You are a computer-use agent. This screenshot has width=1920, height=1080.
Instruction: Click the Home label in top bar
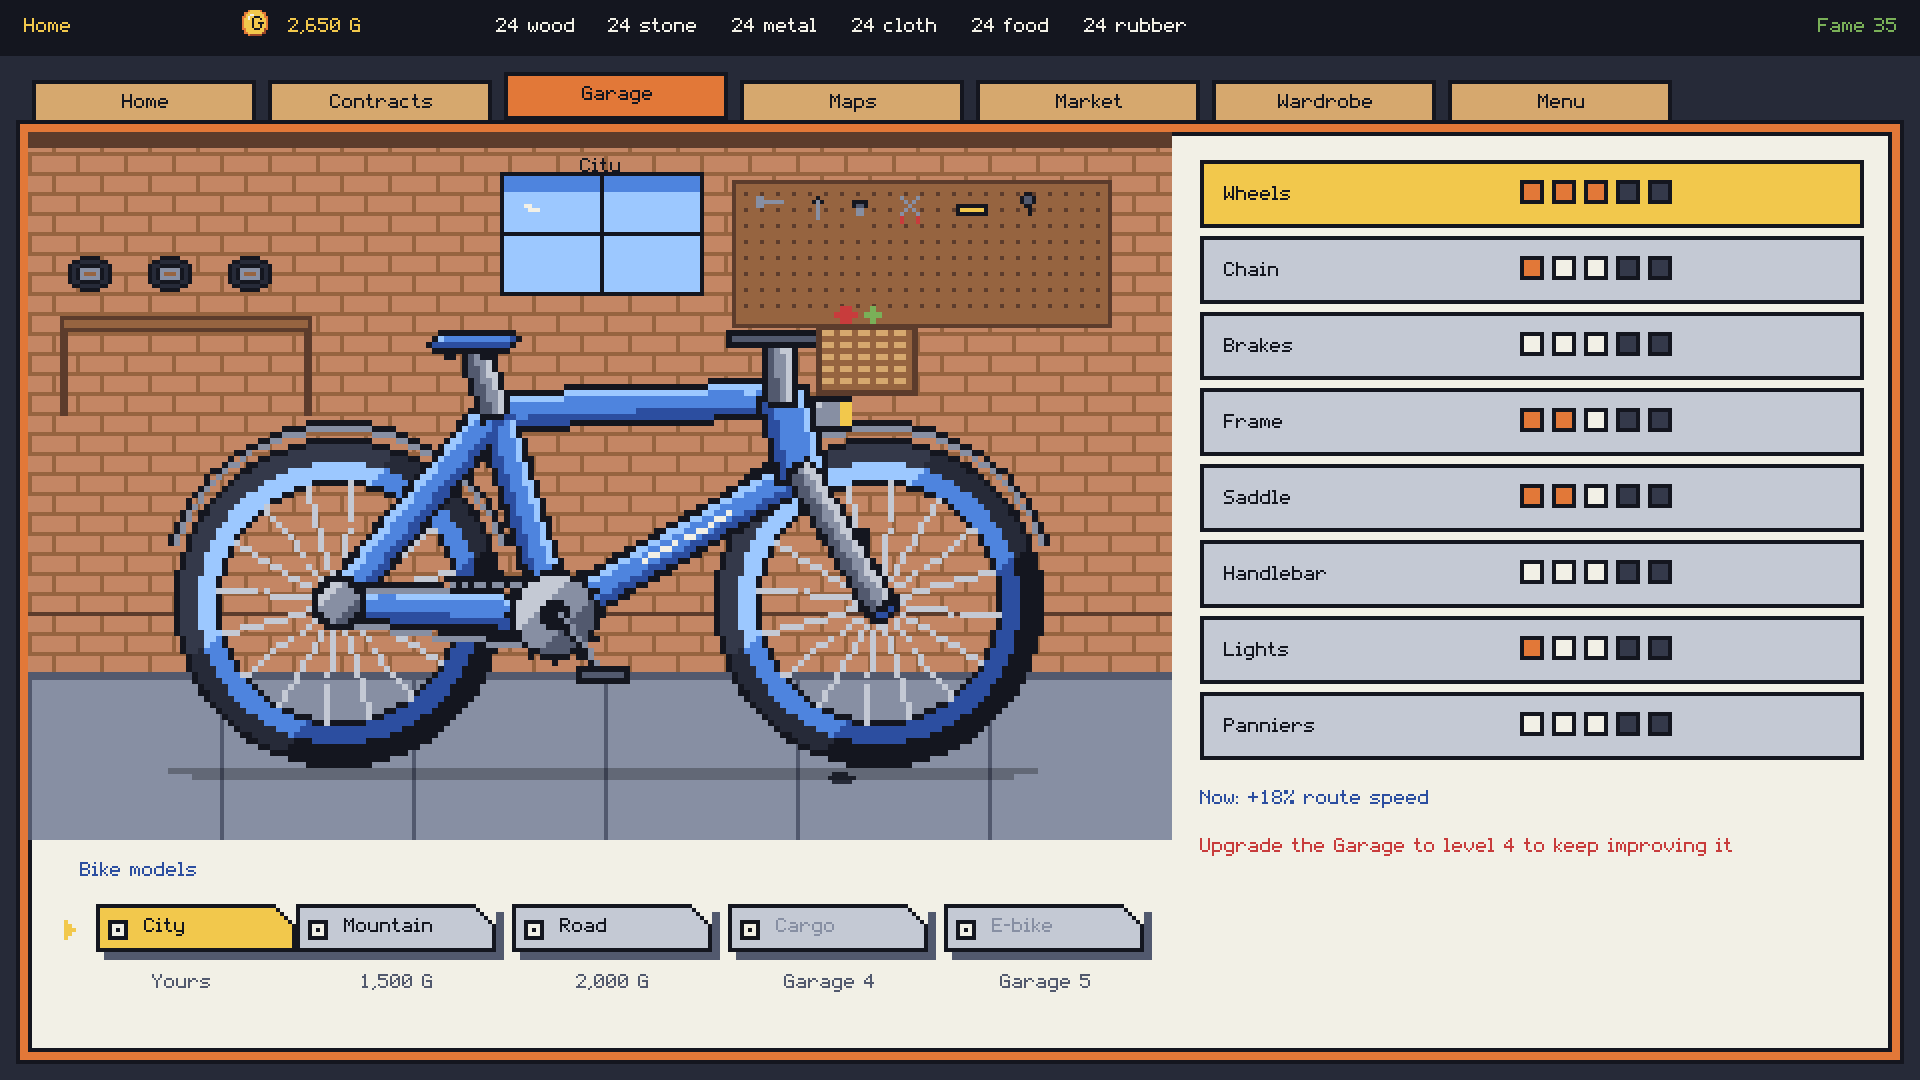(x=47, y=25)
